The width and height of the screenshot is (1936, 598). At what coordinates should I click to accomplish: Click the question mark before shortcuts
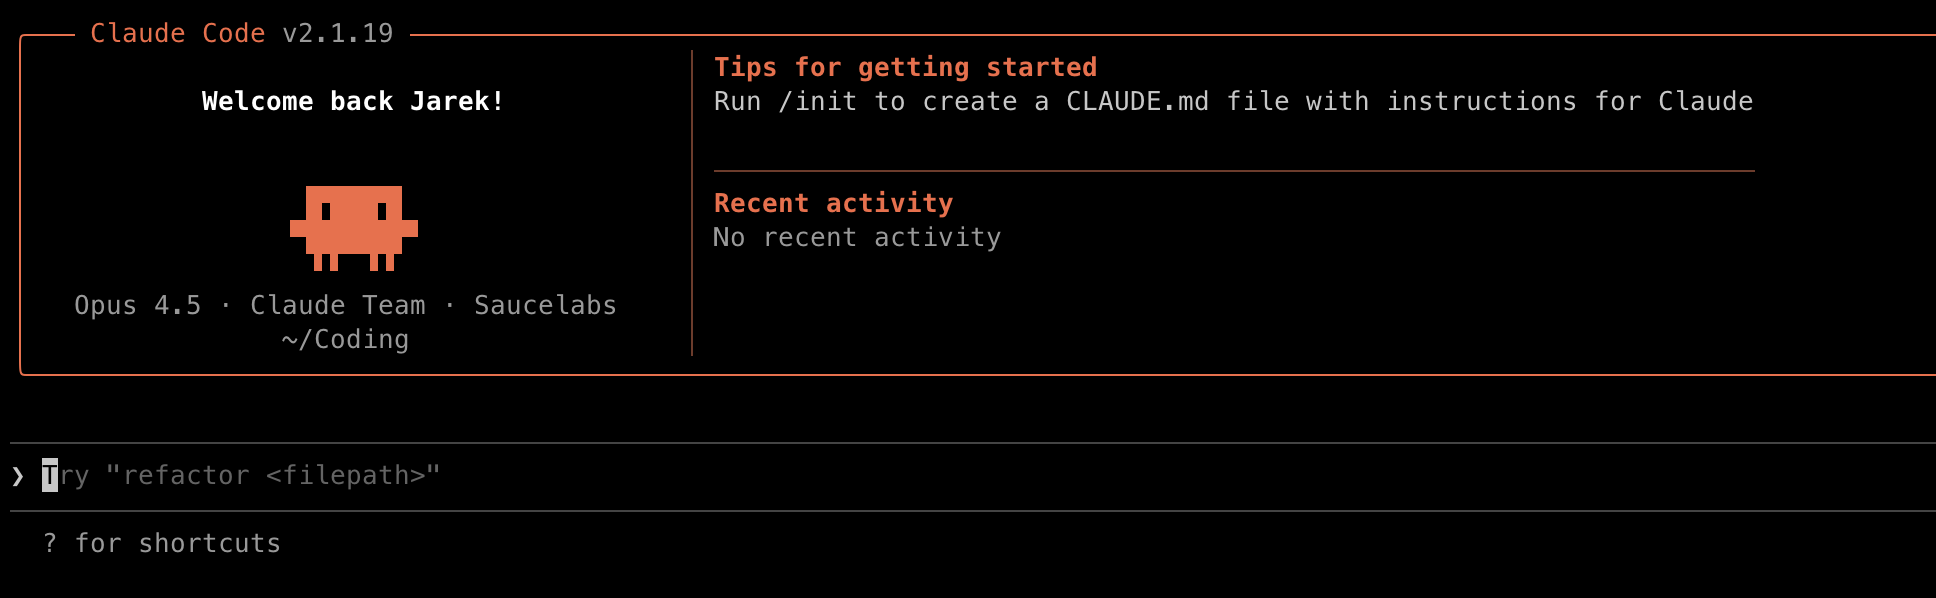(x=50, y=543)
